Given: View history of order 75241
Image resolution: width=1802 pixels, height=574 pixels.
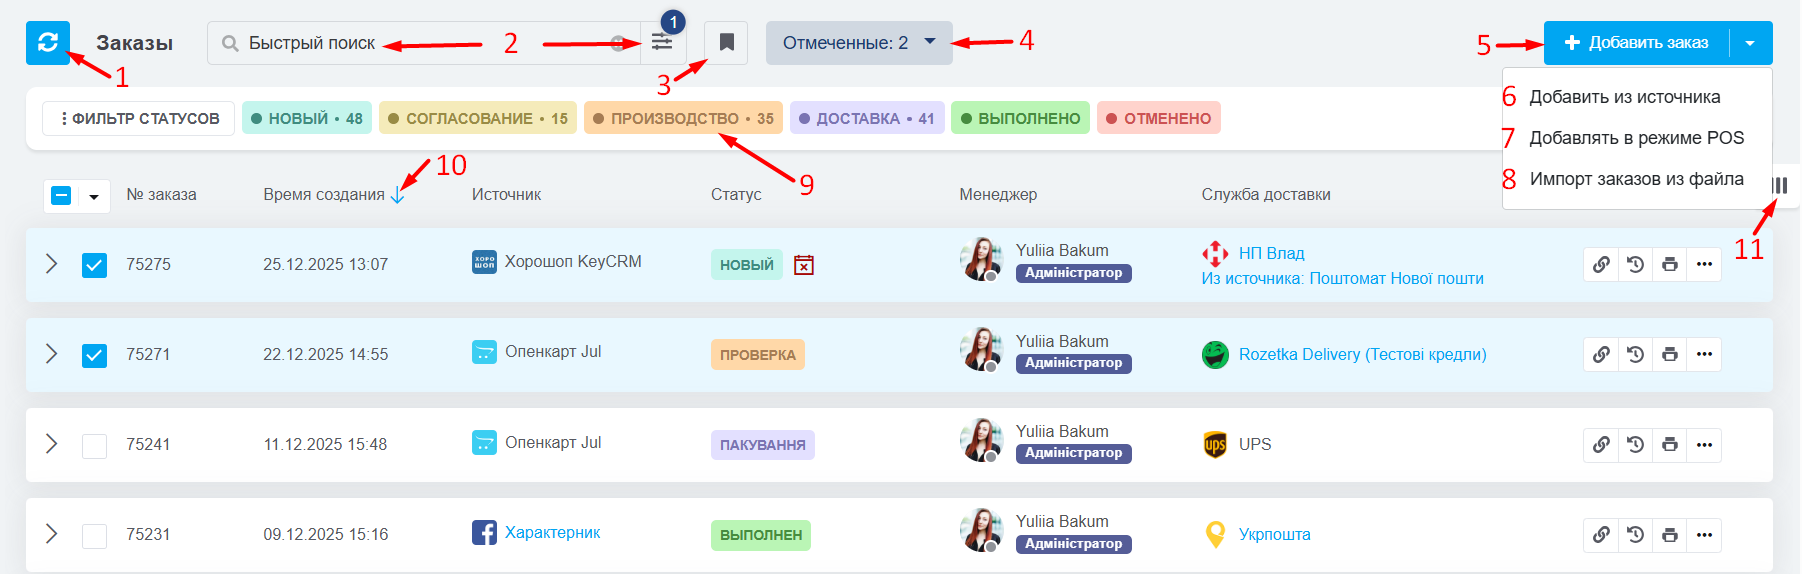Looking at the screenshot, I should coord(1635,444).
